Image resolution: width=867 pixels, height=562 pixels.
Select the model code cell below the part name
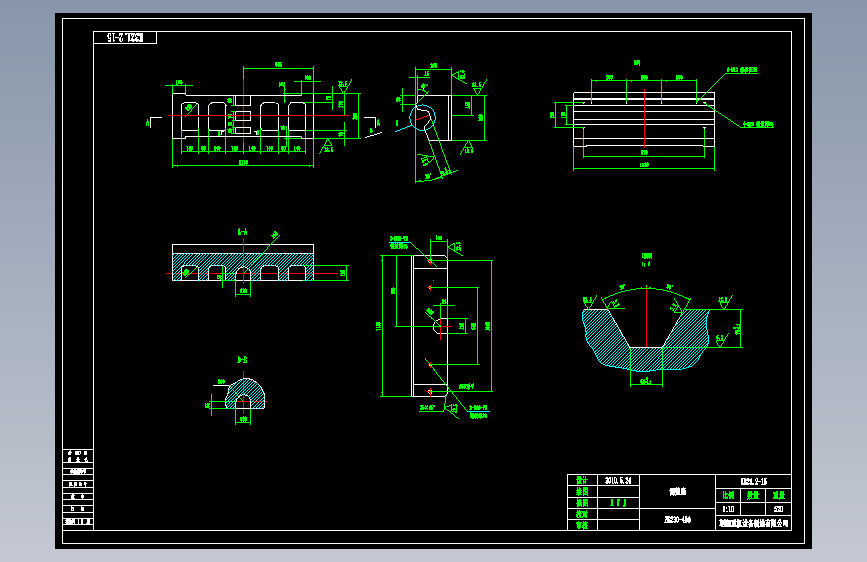[677, 519]
